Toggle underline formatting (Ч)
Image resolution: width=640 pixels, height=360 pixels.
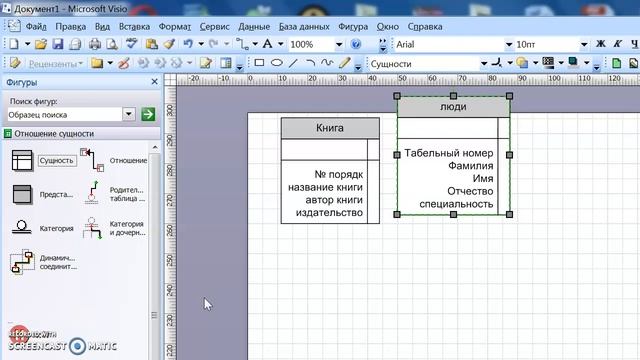click(634, 44)
